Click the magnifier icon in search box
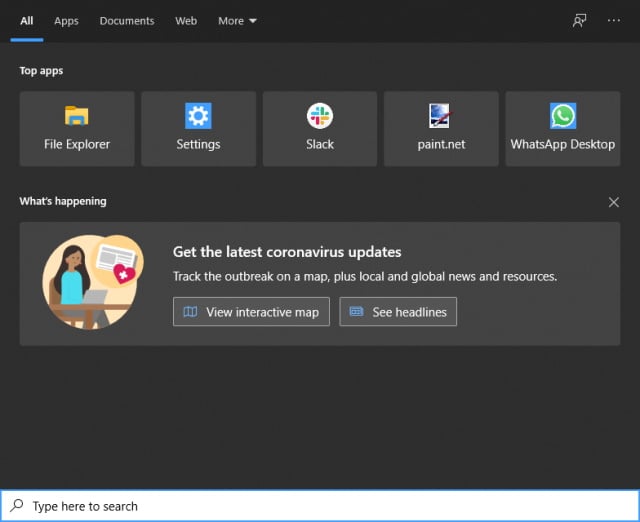This screenshot has height=522, width=640. tap(17, 506)
